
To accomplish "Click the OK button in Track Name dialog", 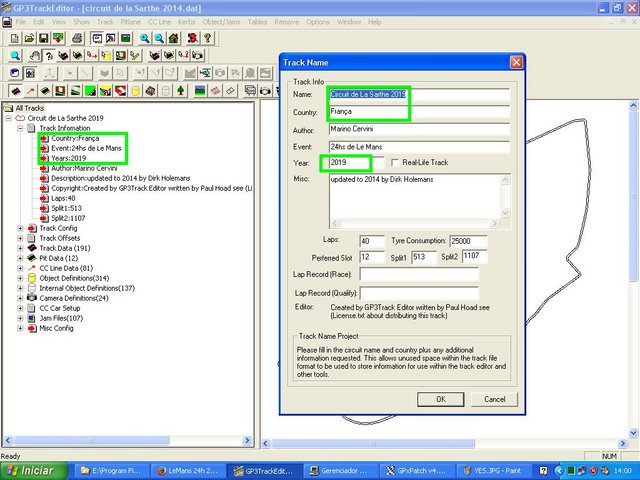I will pyautogui.click(x=440, y=399).
